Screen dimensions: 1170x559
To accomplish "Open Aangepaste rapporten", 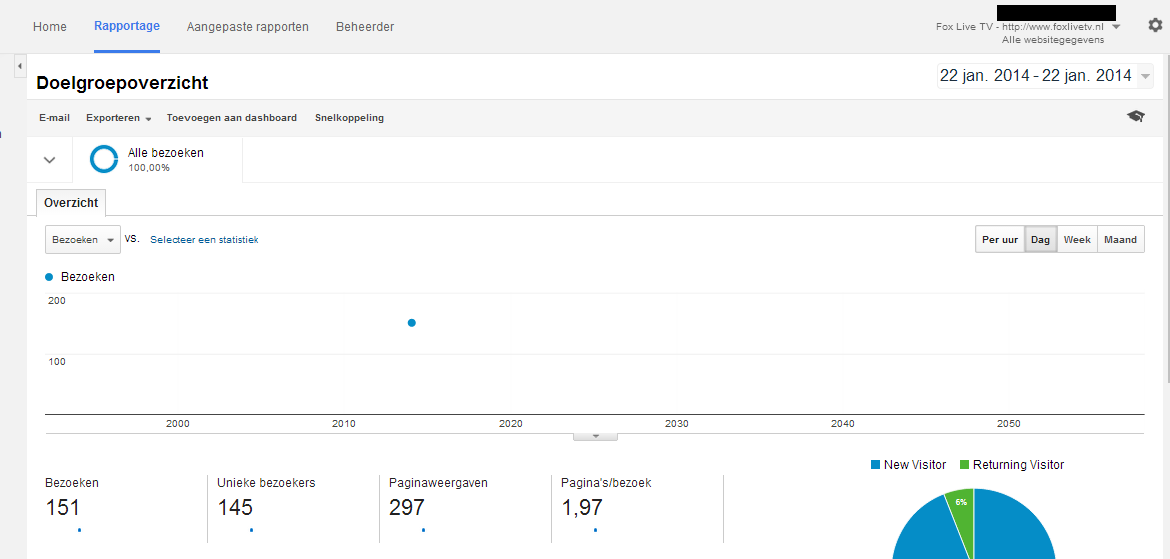I will click(x=248, y=27).
